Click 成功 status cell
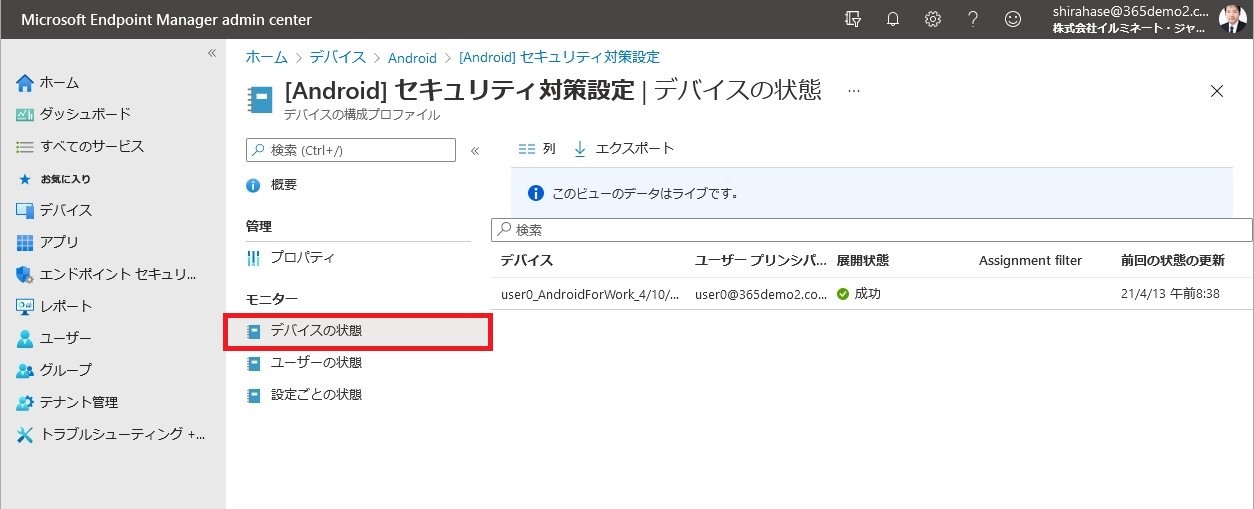Image resolution: width=1254 pixels, height=509 pixels. 859,294
